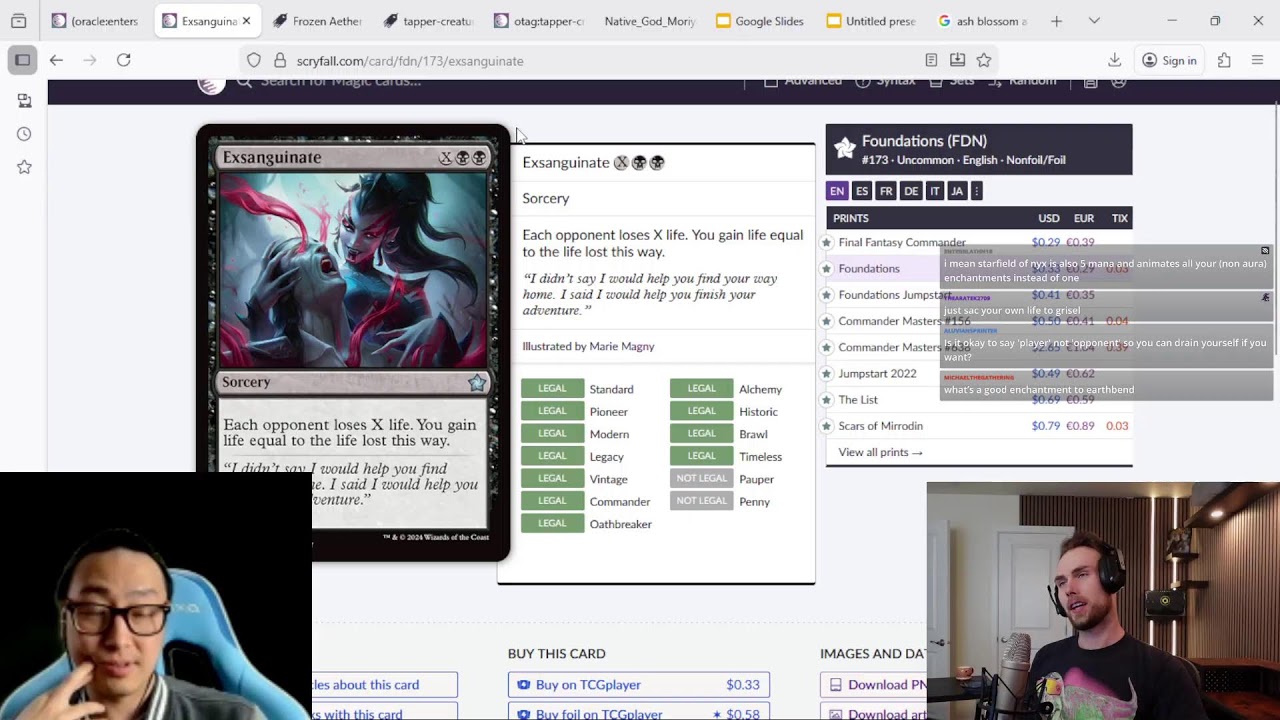Click the star foil icon on the card image

click(x=477, y=382)
